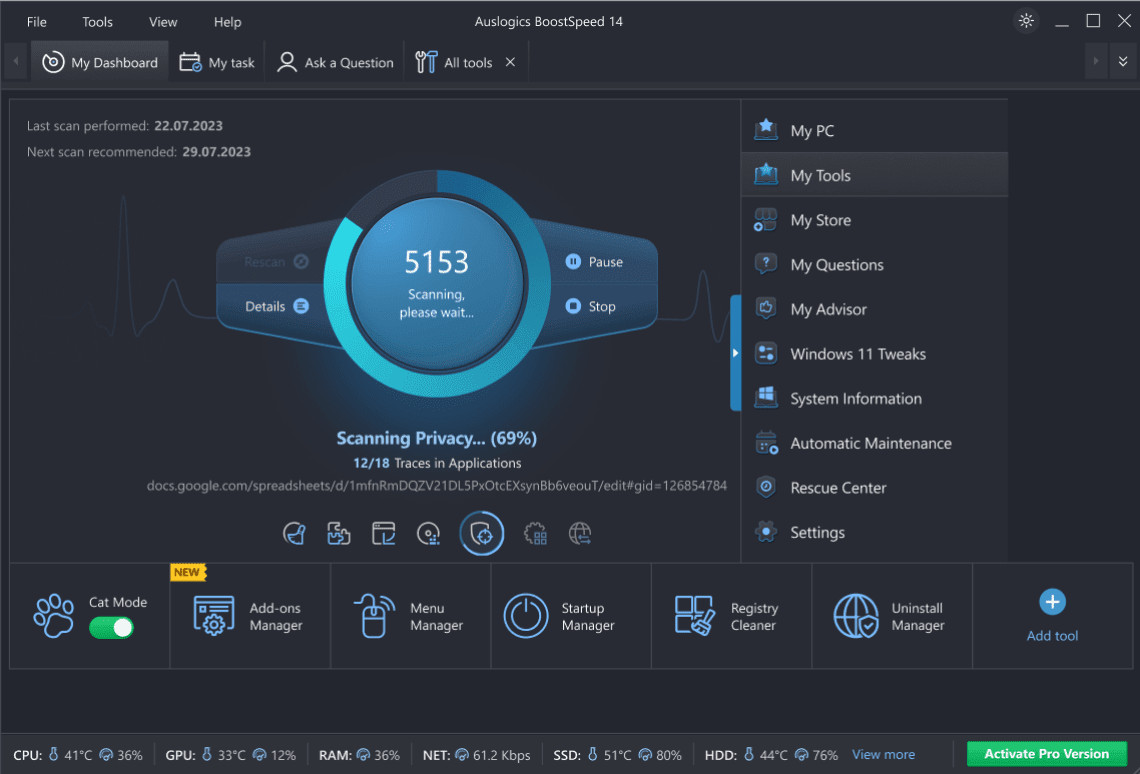Click the Cat Mode paw icon
This screenshot has height=774, width=1140.
54,616
